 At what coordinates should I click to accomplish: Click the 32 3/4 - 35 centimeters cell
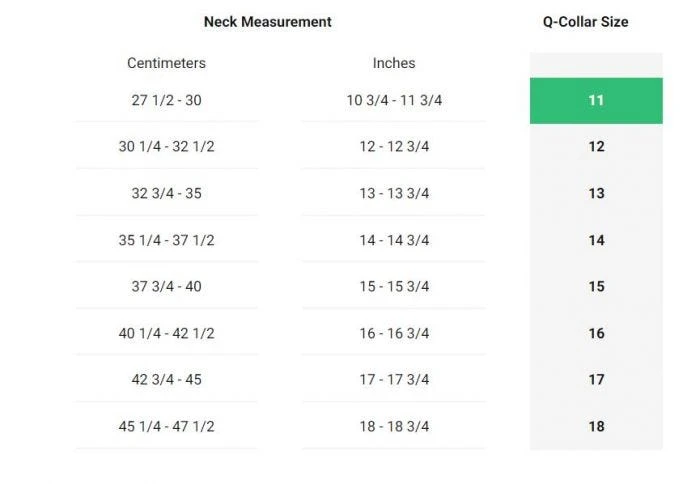(166, 194)
